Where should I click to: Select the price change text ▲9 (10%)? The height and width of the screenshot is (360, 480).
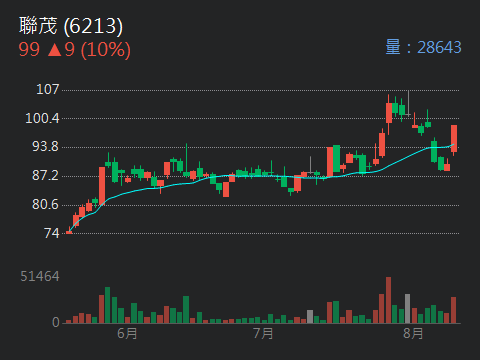(89, 50)
